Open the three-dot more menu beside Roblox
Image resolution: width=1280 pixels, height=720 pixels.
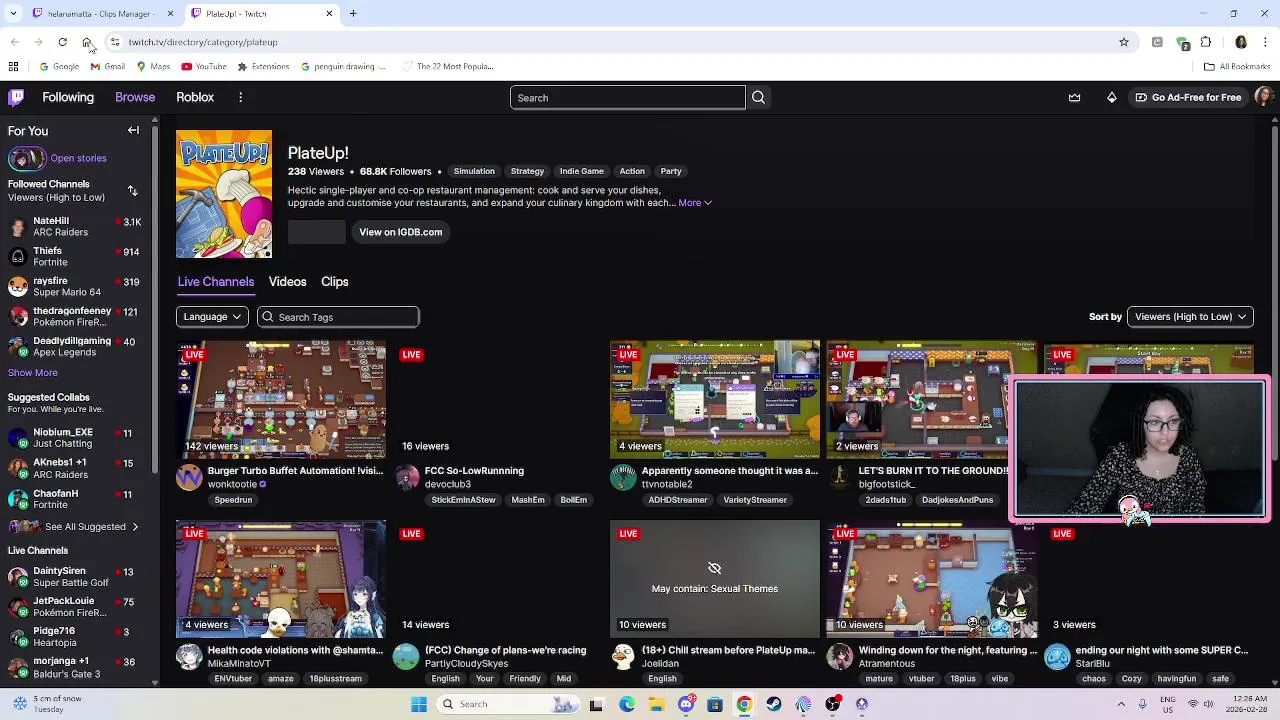point(240,97)
